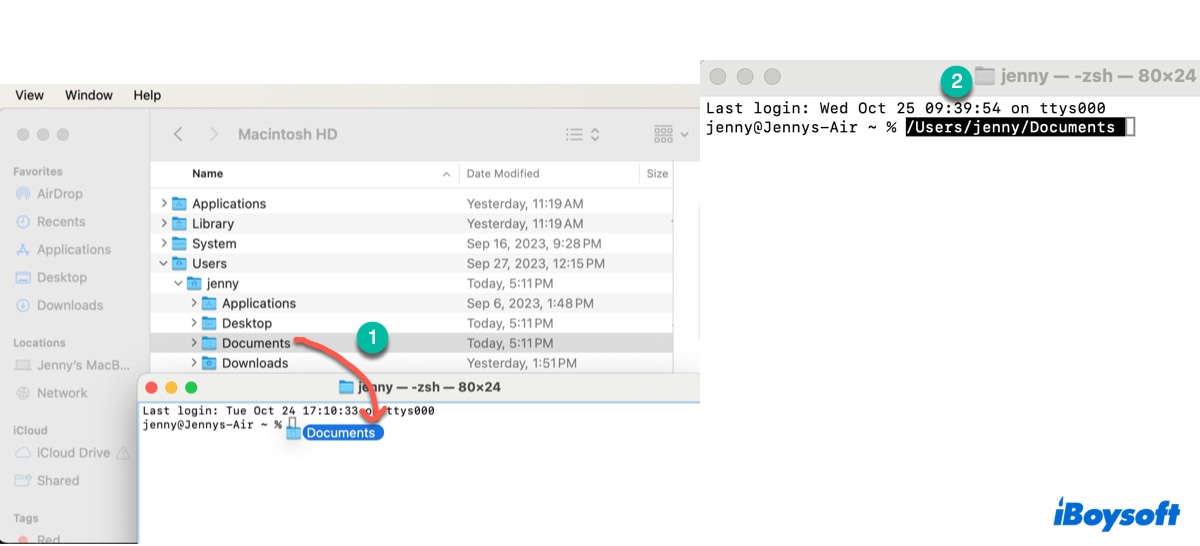1200x546 pixels.
Task: Collapse the Users folder
Action: click(x=164, y=263)
